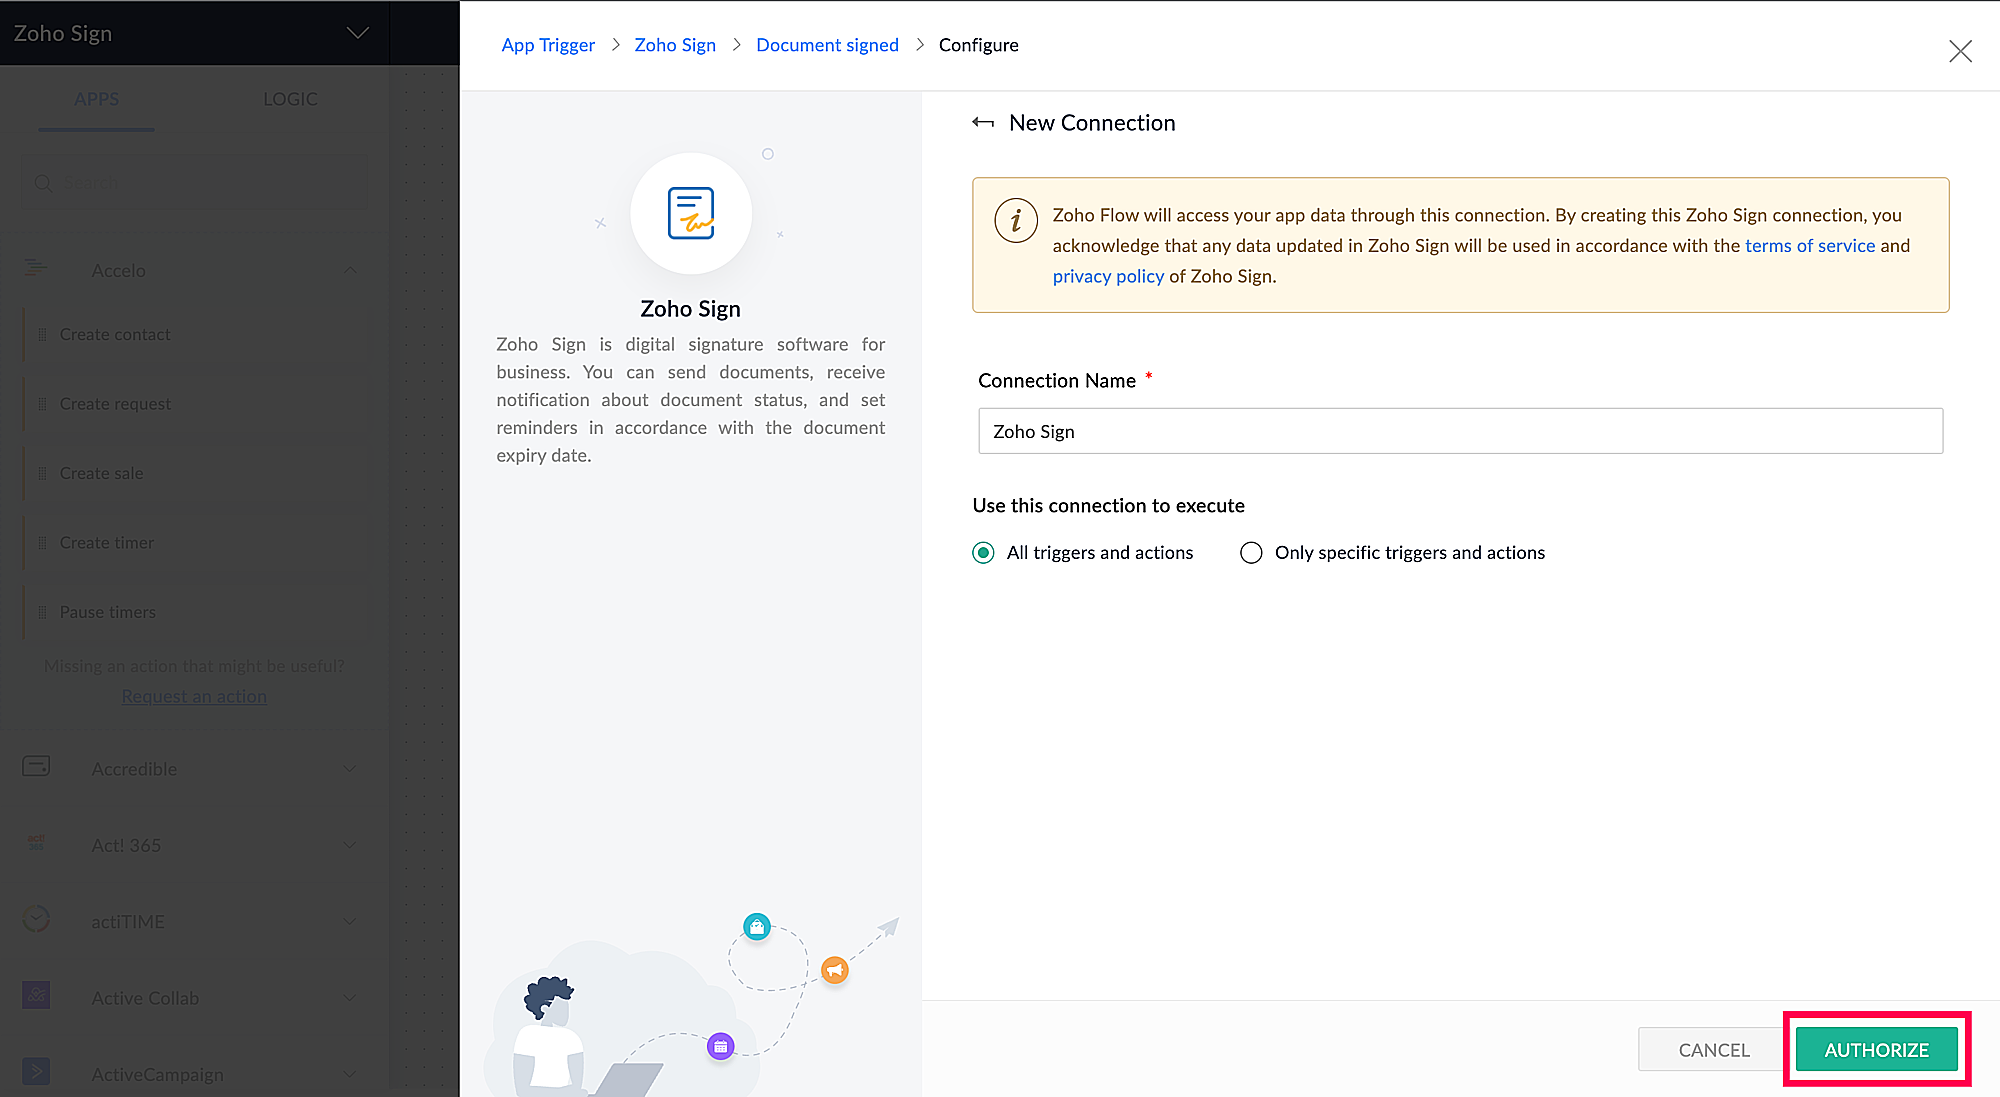Click the Accelo app icon in sidebar

(36, 268)
